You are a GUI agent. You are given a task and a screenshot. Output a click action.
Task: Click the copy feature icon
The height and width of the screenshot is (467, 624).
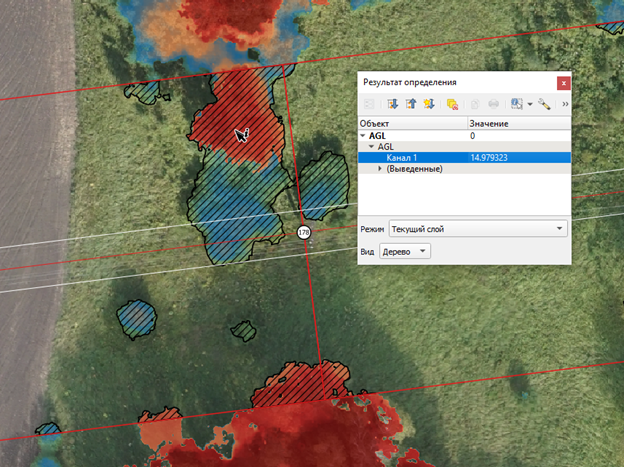coord(475,103)
